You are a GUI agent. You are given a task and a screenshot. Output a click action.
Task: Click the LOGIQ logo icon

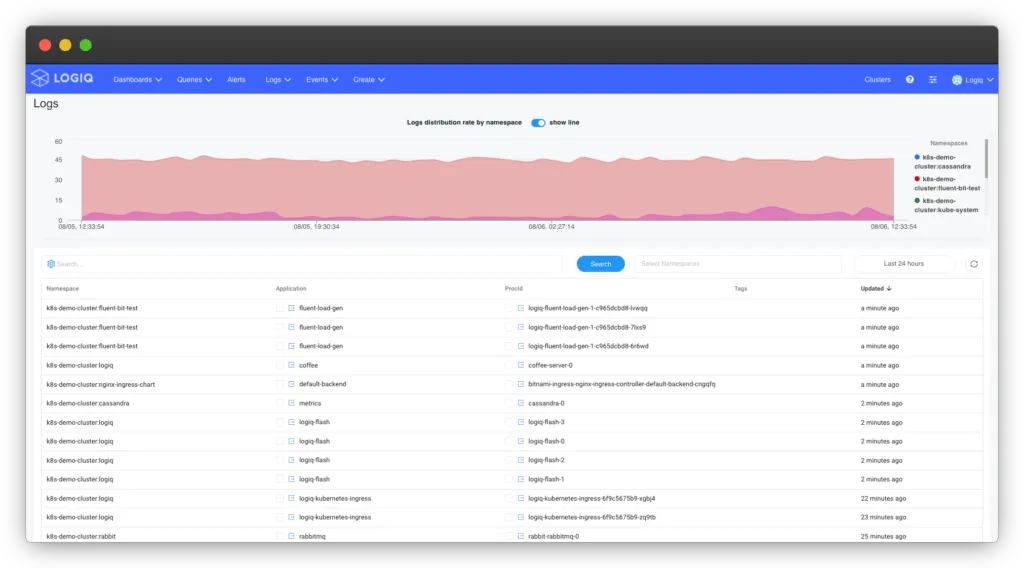(40, 79)
